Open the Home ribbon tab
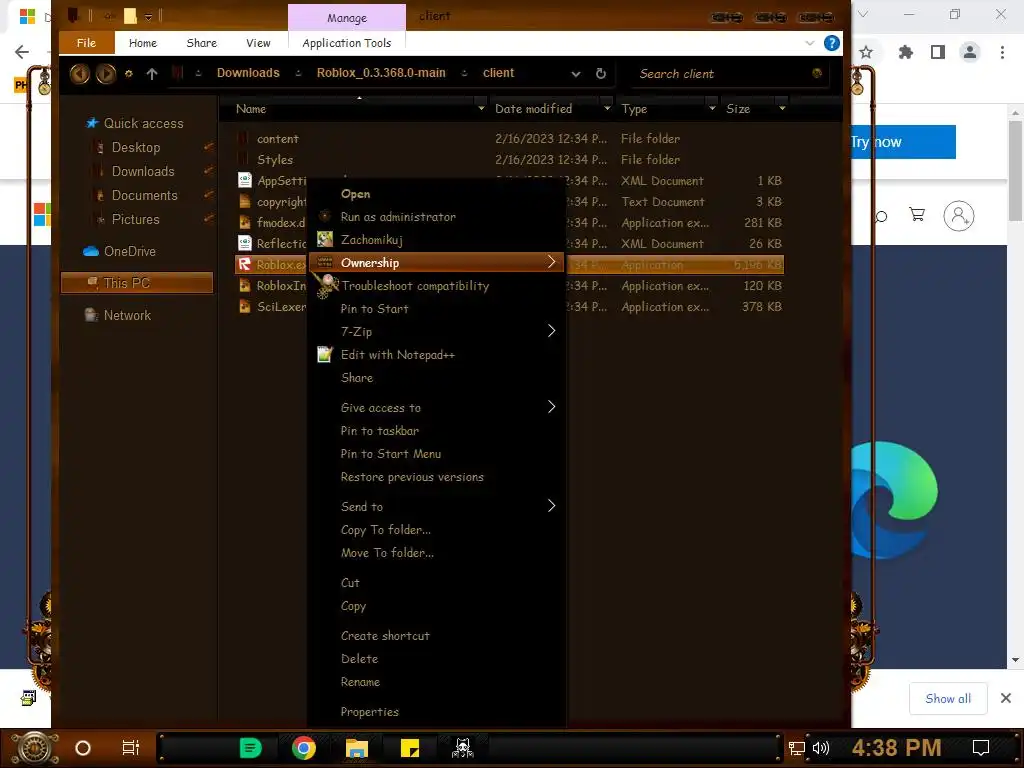 click(x=143, y=43)
